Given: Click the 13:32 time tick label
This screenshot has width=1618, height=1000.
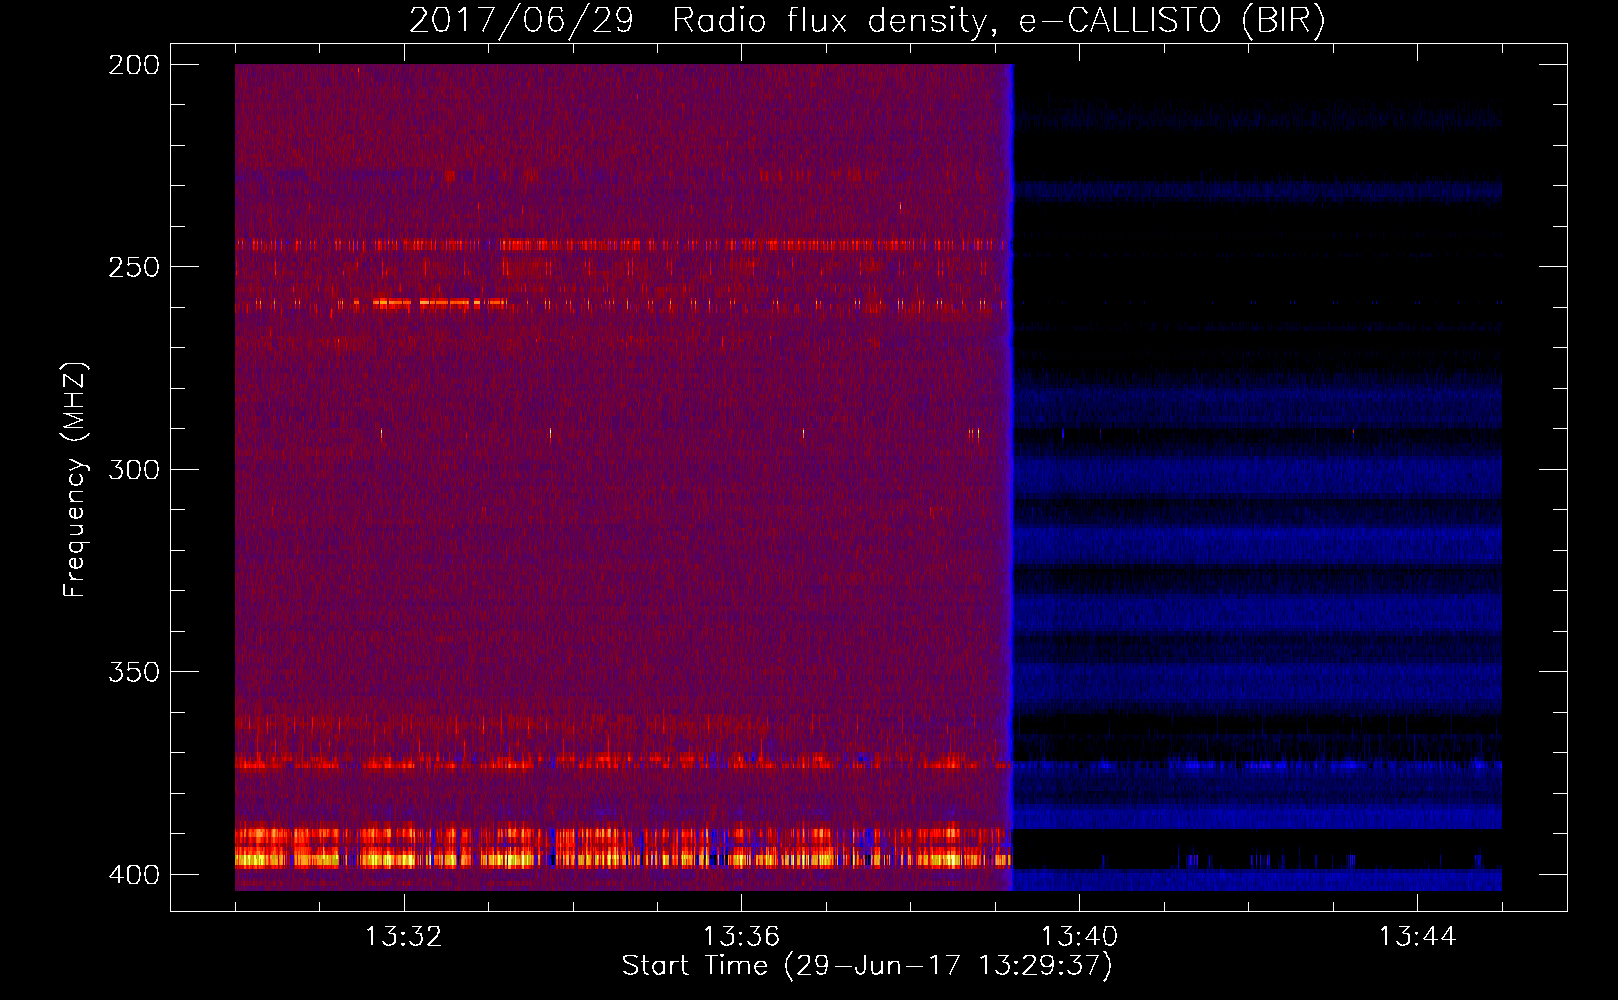Looking at the screenshot, I should (x=403, y=937).
